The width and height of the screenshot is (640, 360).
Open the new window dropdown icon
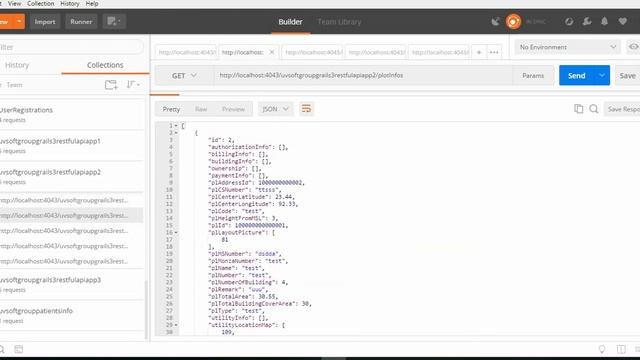114,22
